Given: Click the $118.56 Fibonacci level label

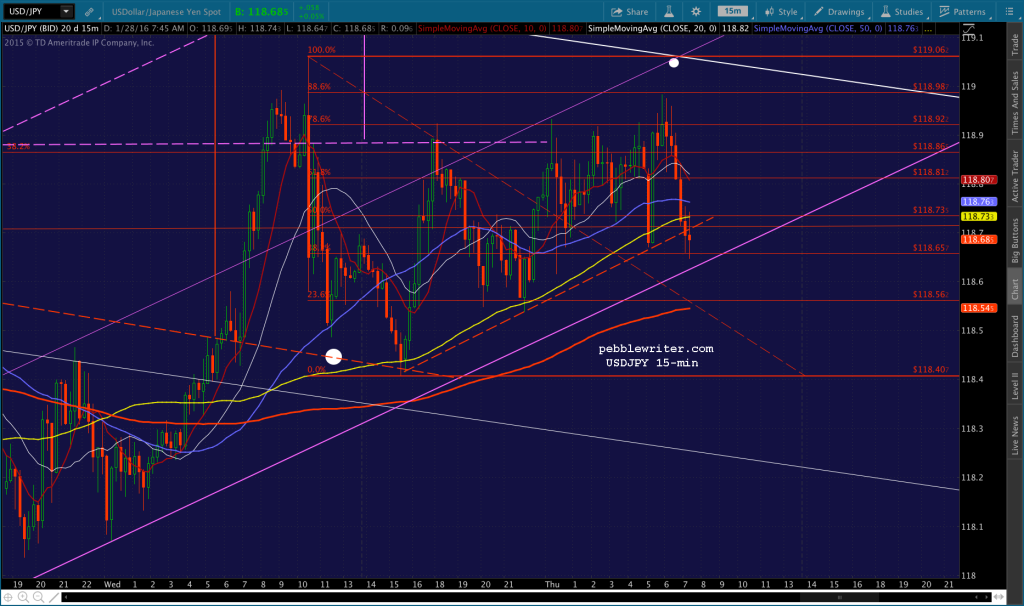Looking at the screenshot, I should pos(931,295).
